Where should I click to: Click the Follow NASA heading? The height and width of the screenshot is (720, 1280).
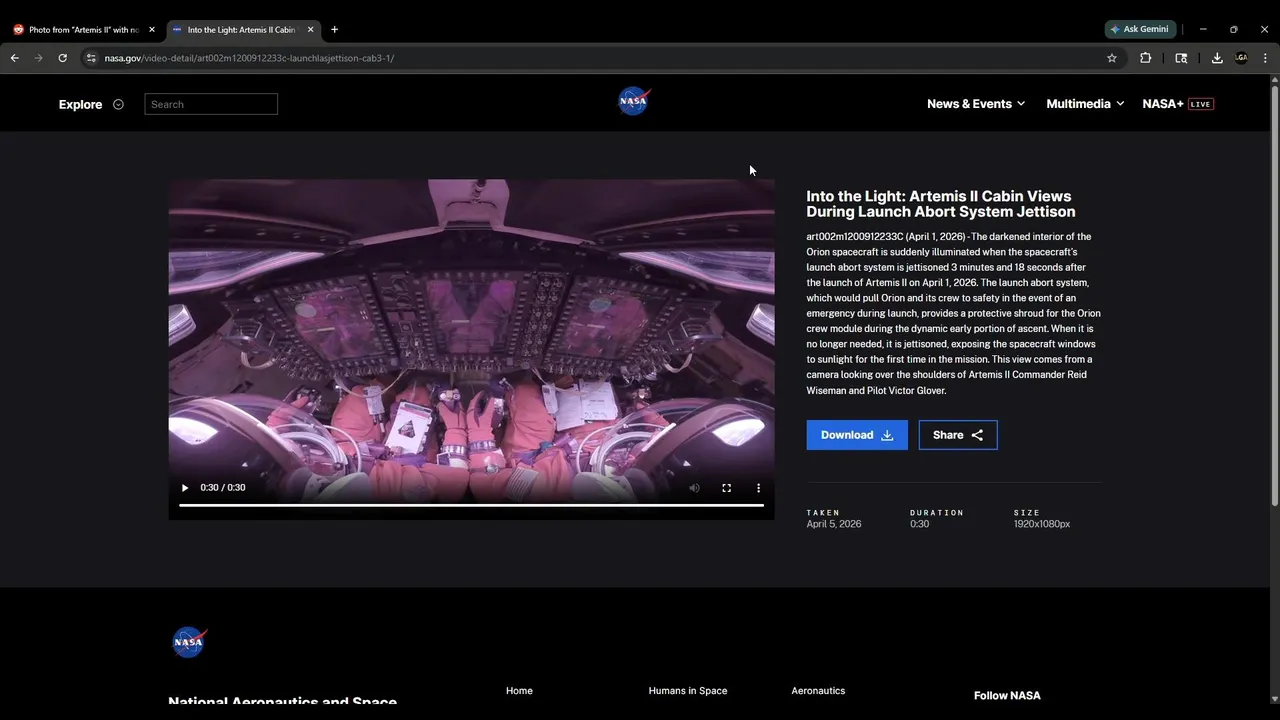click(x=1007, y=695)
